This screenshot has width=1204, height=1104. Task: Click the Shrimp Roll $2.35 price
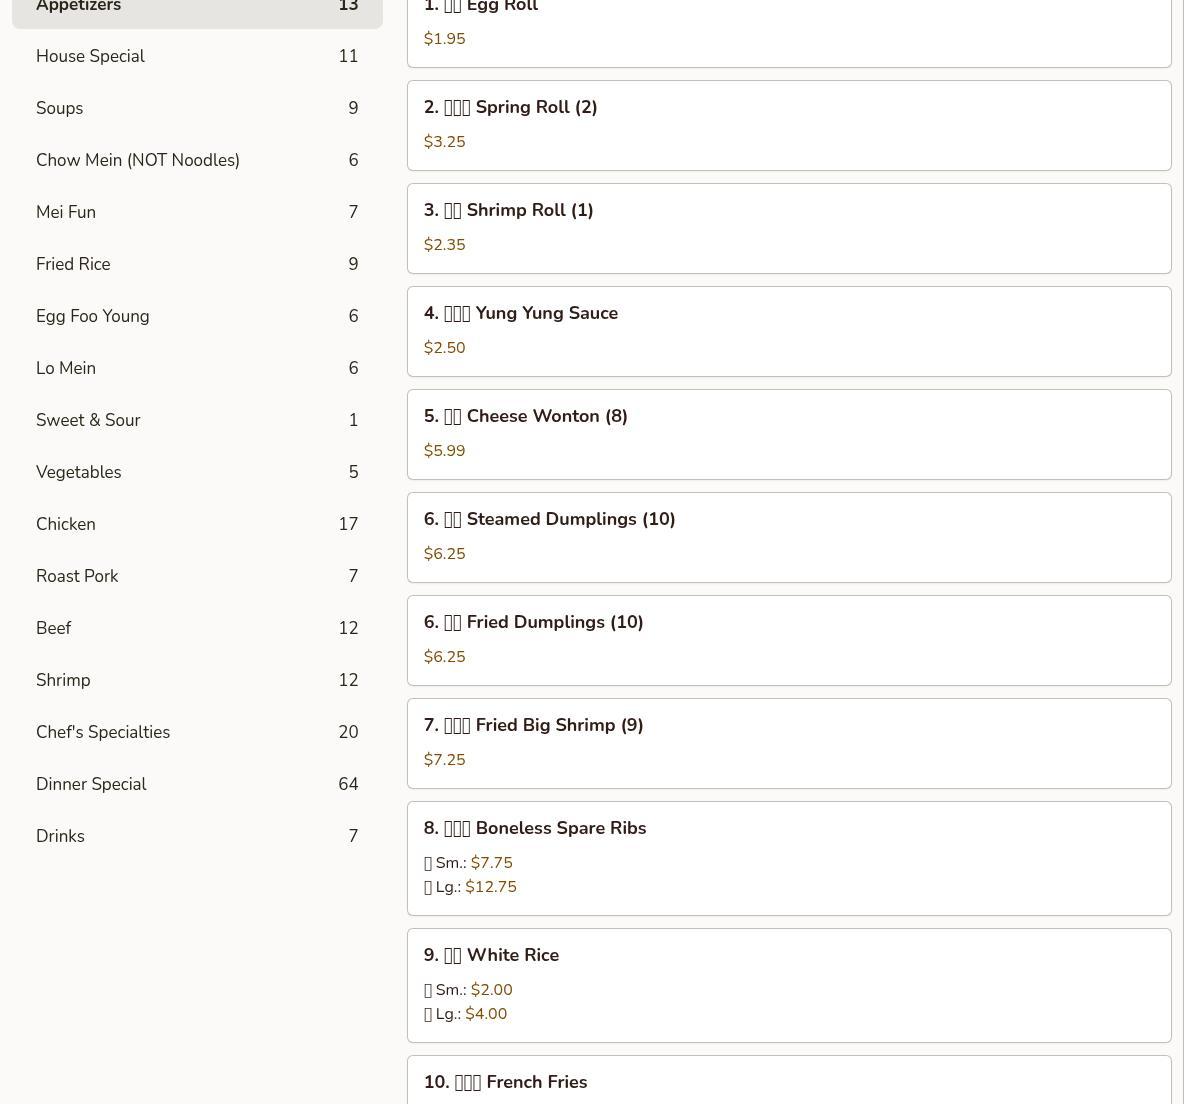tap(444, 245)
